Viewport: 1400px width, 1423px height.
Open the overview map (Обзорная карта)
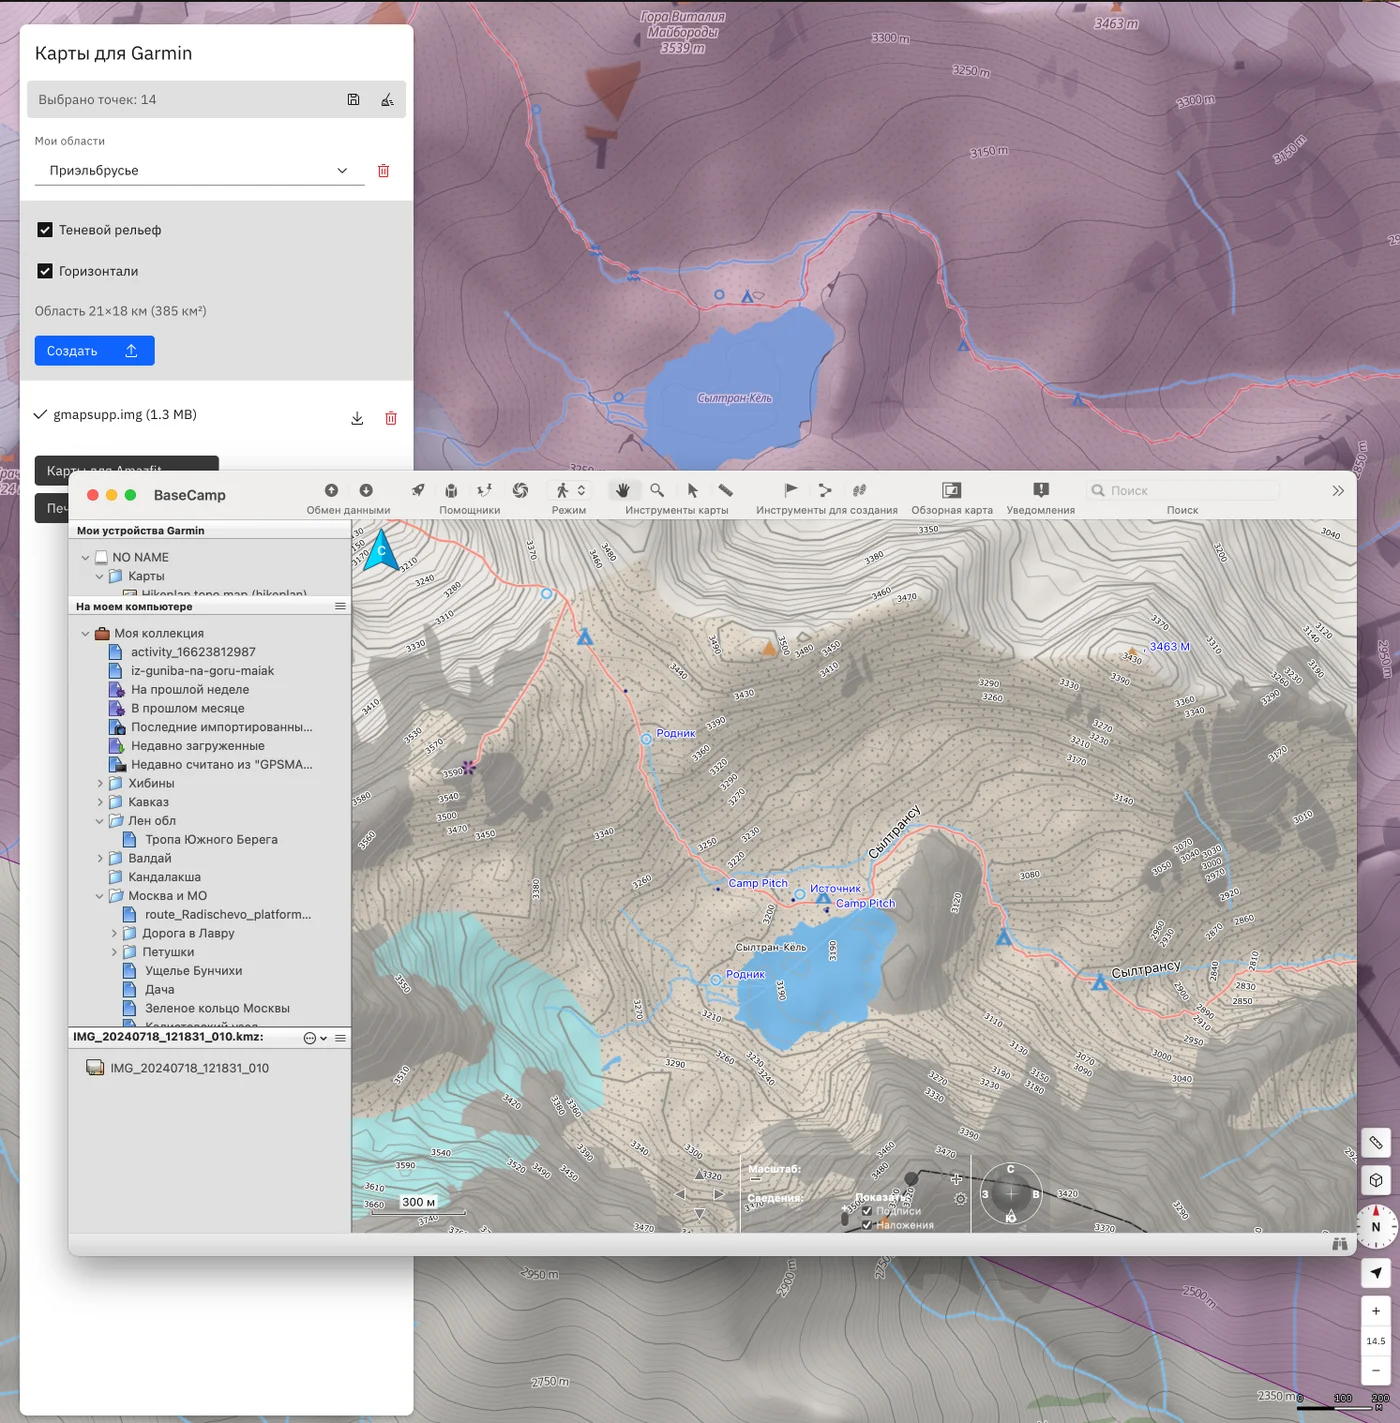(952, 490)
